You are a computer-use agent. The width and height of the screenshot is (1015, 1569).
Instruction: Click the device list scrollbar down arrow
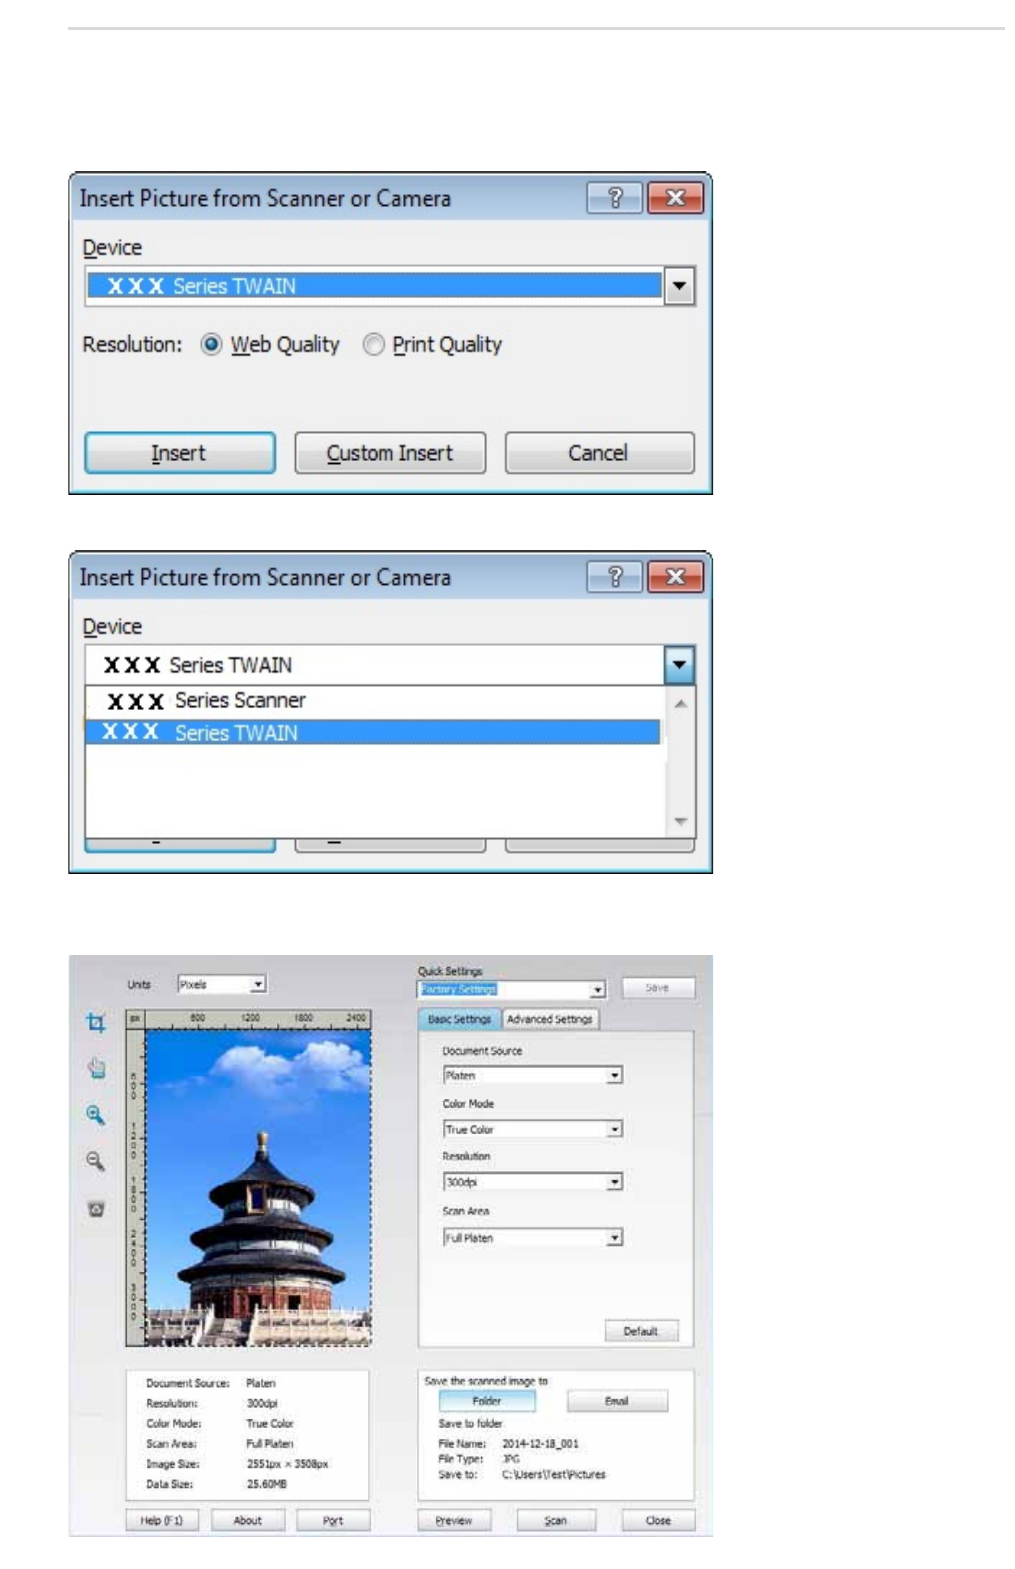680,821
